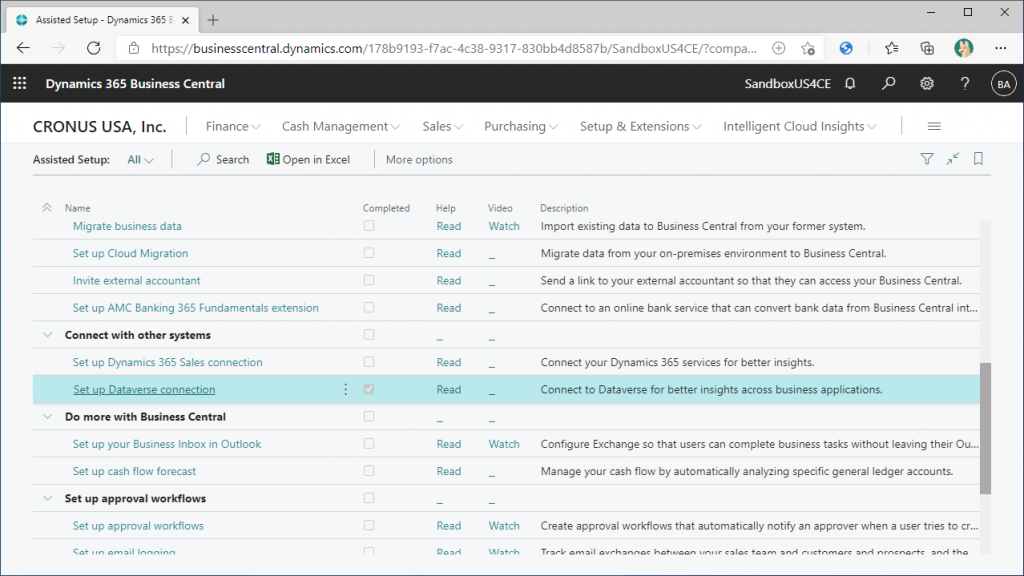Image resolution: width=1024 pixels, height=576 pixels.
Task: Collapse the Connect with other systems group
Action: [x=48, y=335]
